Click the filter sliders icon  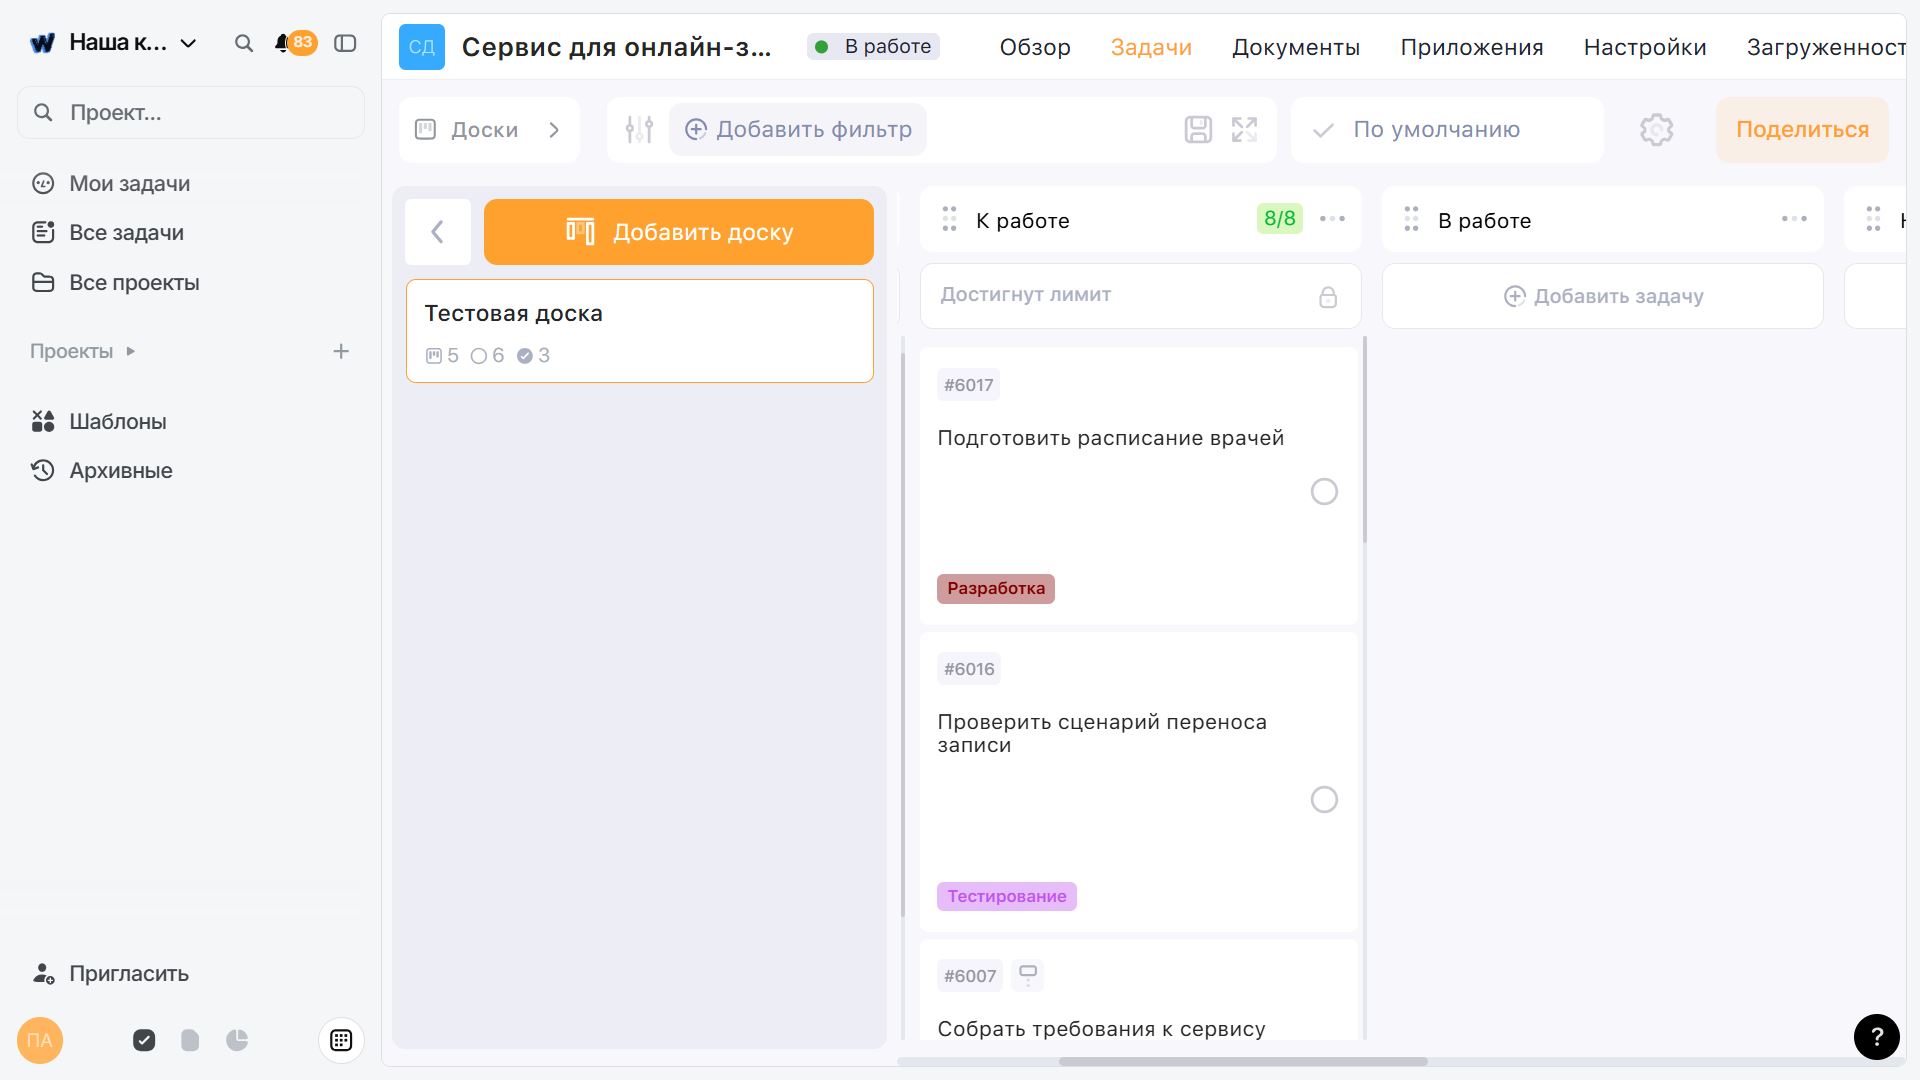pos(639,129)
